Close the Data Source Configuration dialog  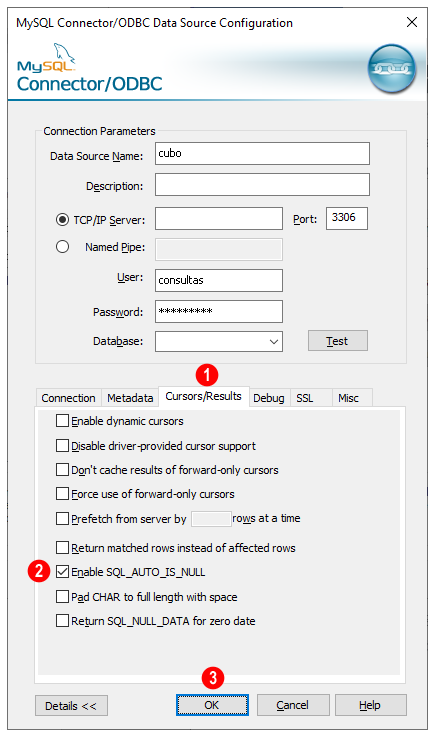pyautogui.click(x=411, y=22)
